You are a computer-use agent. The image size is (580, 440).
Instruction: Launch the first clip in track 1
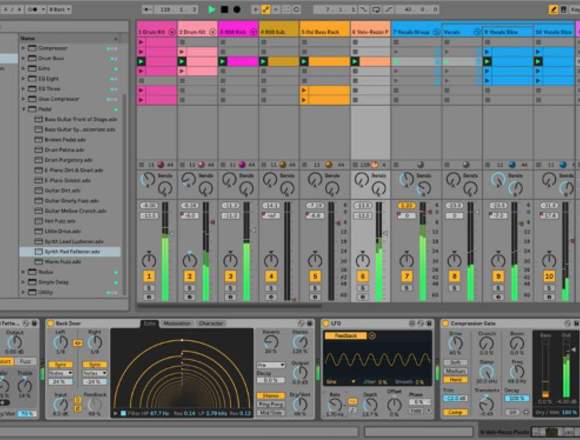141,42
